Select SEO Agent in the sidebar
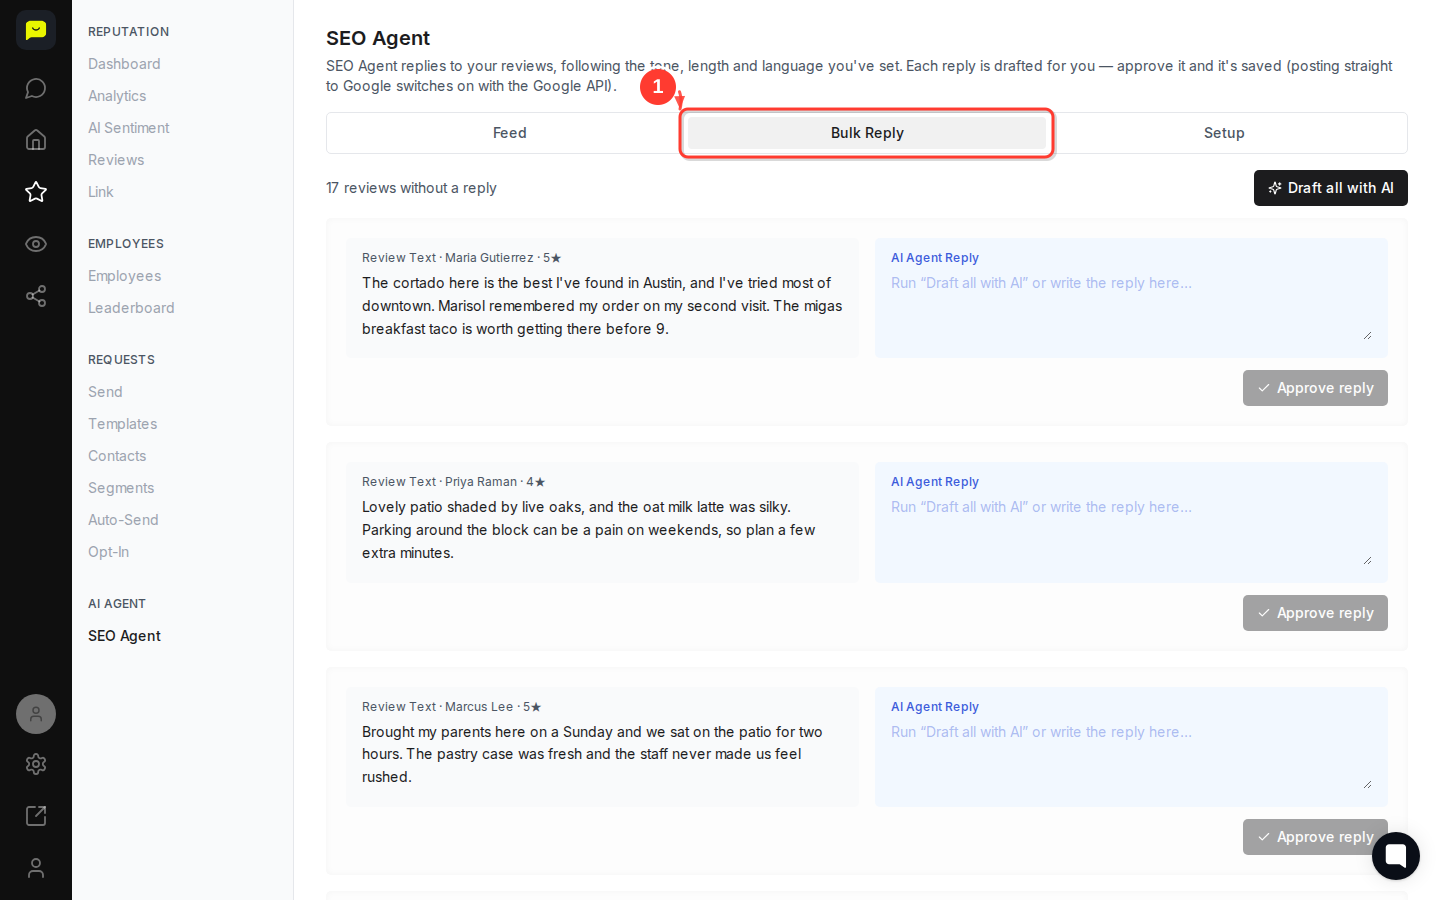The image size is (1440, 900). tap(124, 636)
